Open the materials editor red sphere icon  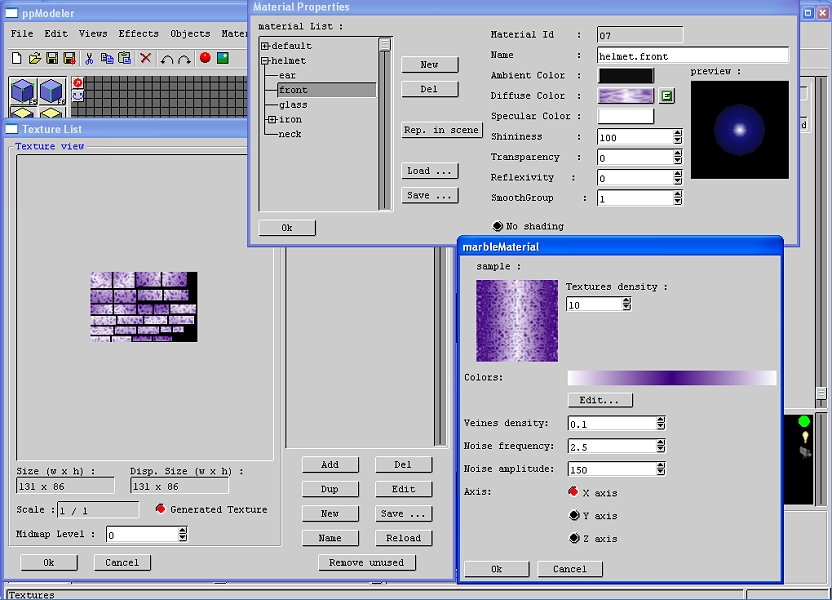[x=205, y=57]
